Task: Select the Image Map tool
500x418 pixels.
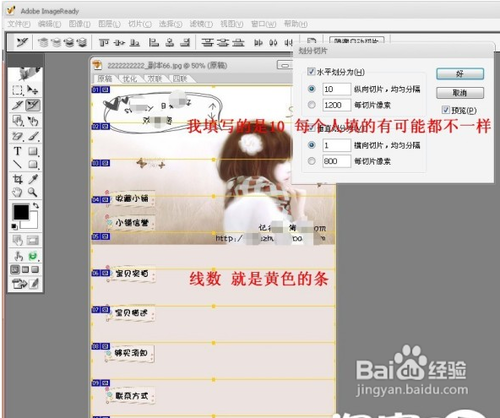Action: point(17,121)
